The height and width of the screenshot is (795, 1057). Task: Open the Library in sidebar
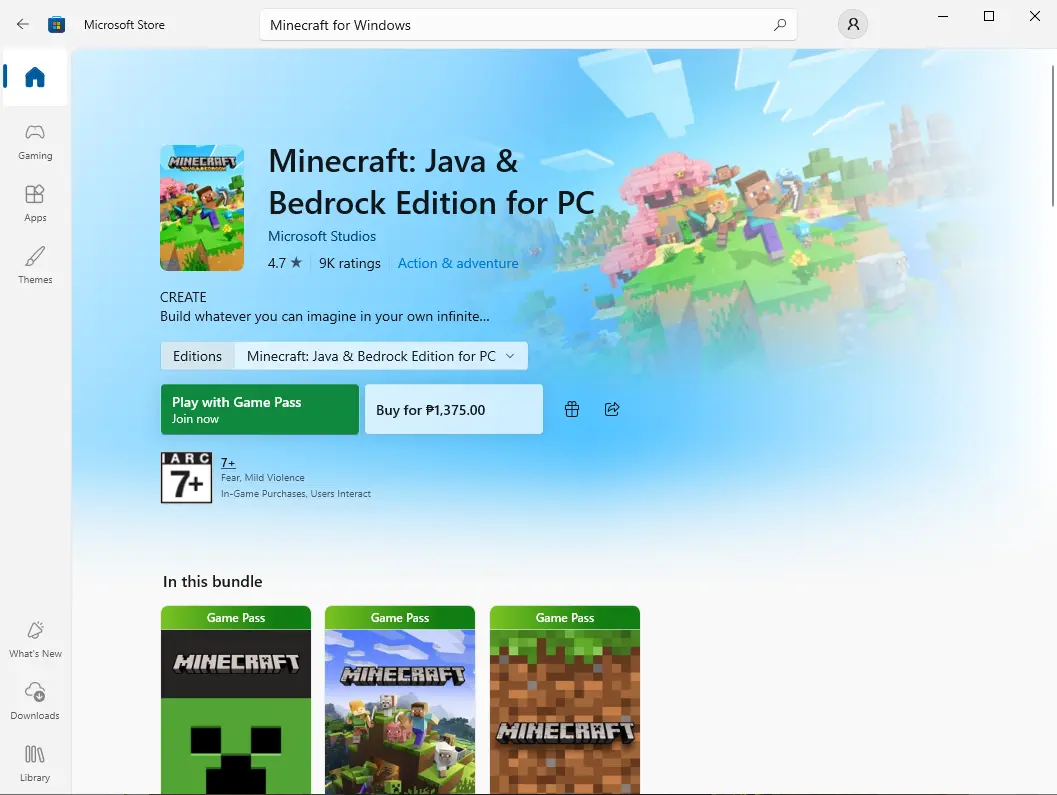35,763
